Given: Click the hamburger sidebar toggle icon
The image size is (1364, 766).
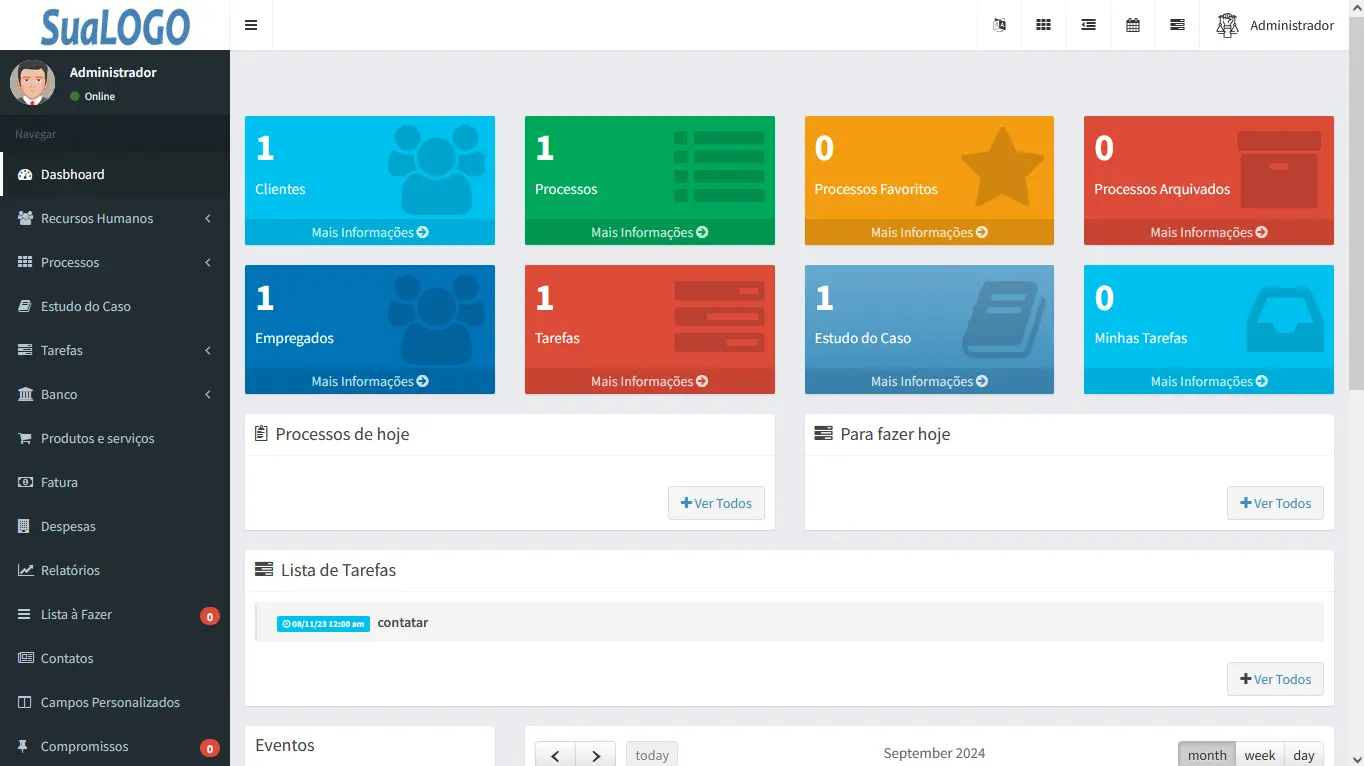Looking at the screenshot, I should 251,25.
